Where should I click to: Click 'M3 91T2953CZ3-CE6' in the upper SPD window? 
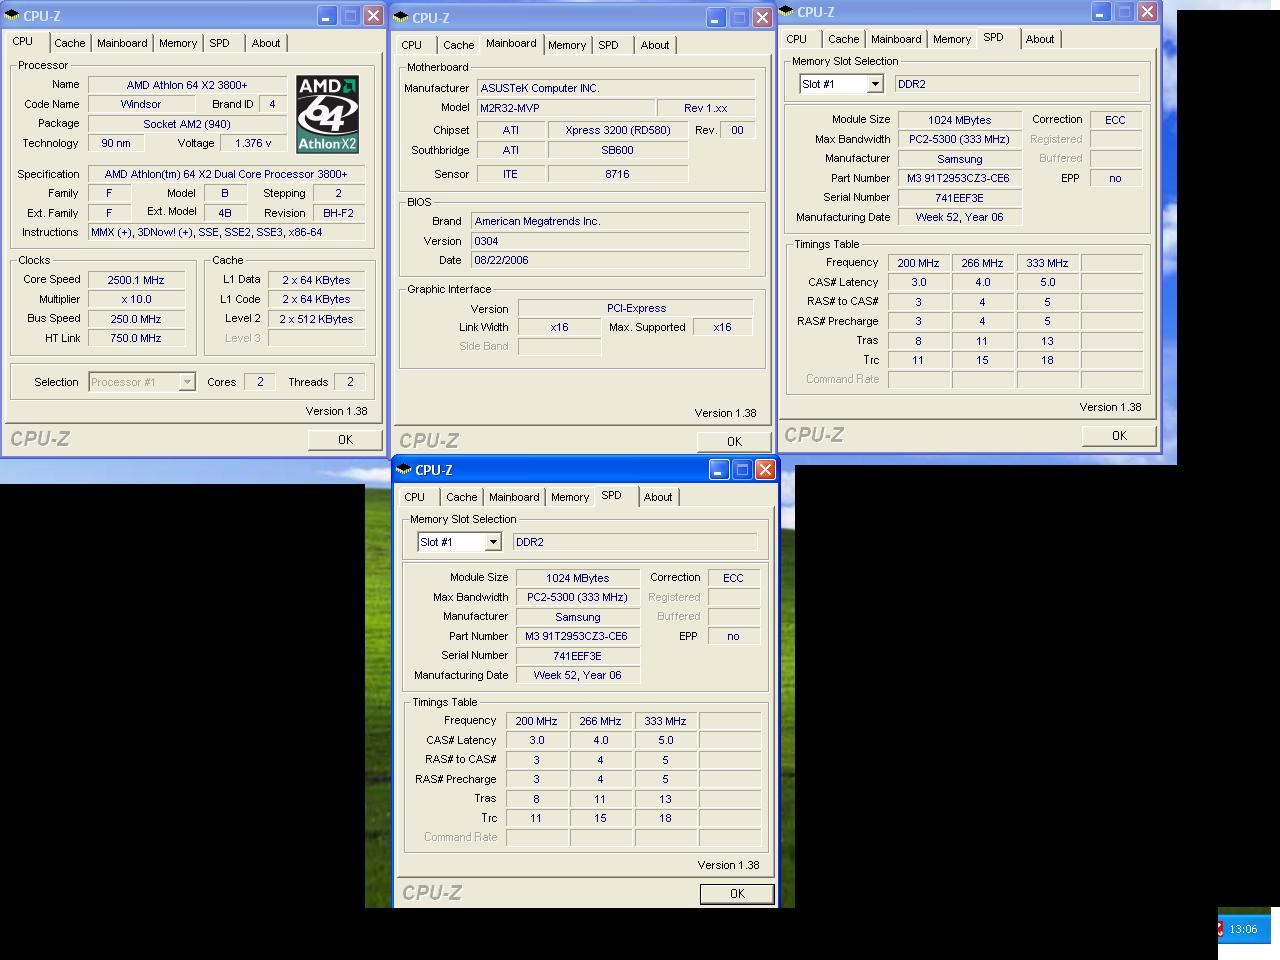(x=959, y=178)
